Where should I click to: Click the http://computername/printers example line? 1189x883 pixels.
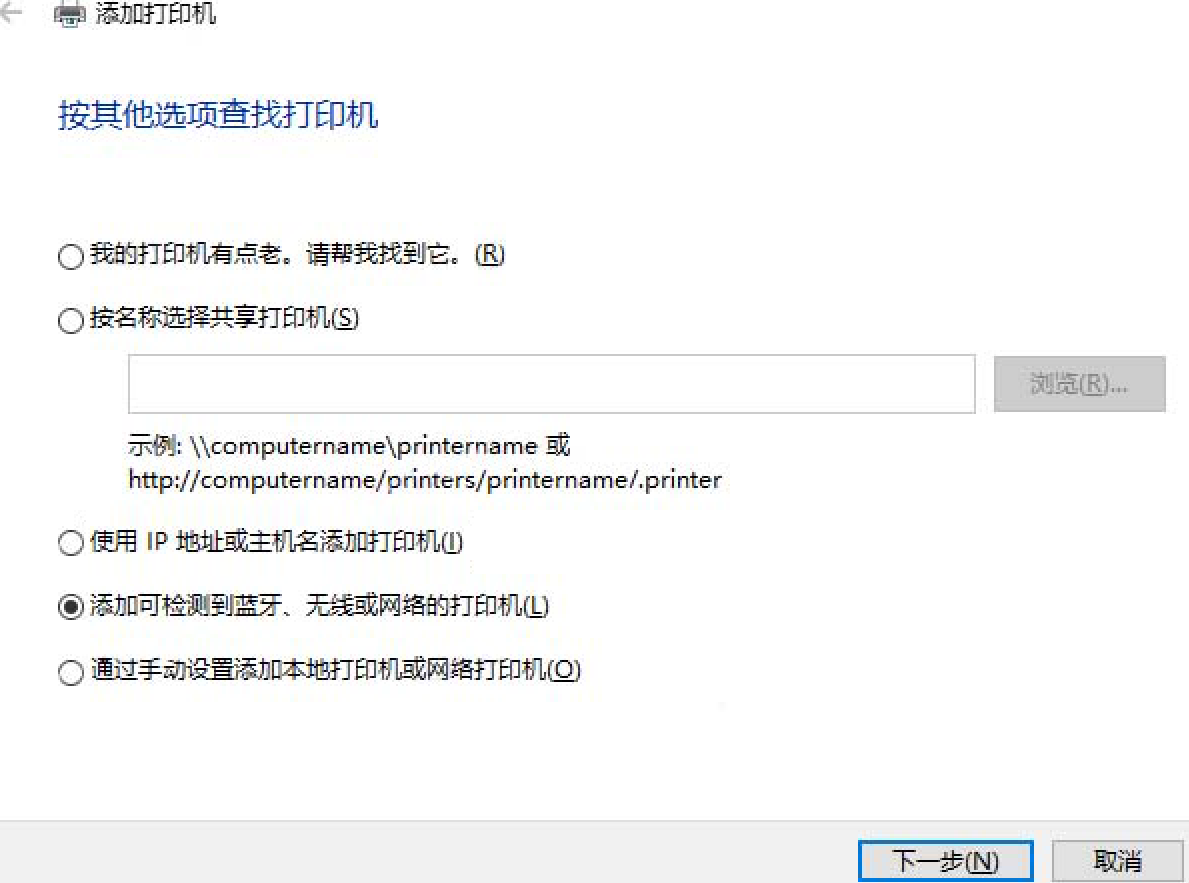click(x=425, y=480)
